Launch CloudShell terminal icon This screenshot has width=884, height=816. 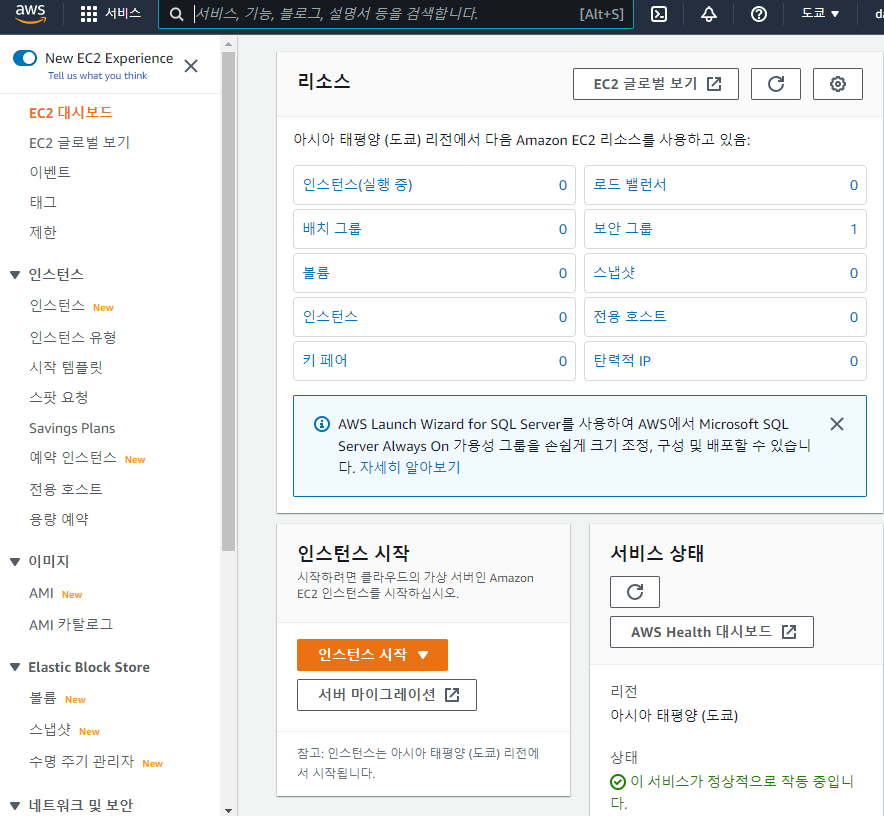[x=658, y=14]
